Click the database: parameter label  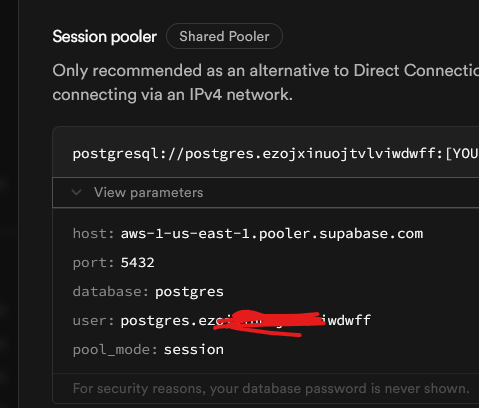click(x=111, y=292)
